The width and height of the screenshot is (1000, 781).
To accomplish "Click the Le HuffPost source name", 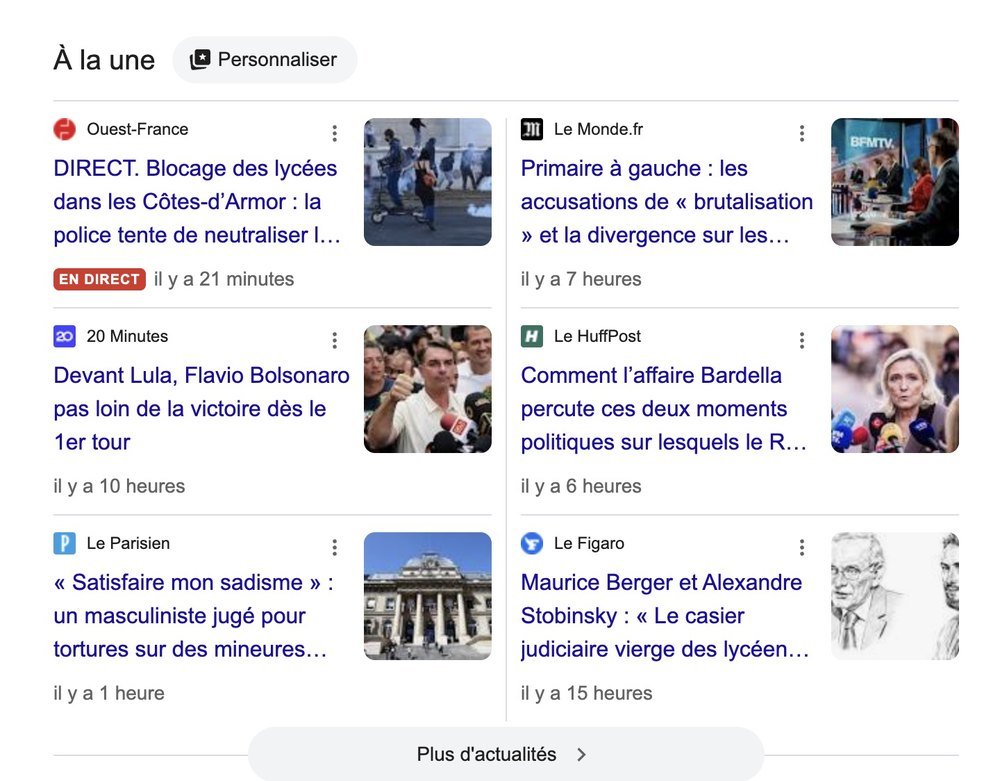I will point(597,336).
